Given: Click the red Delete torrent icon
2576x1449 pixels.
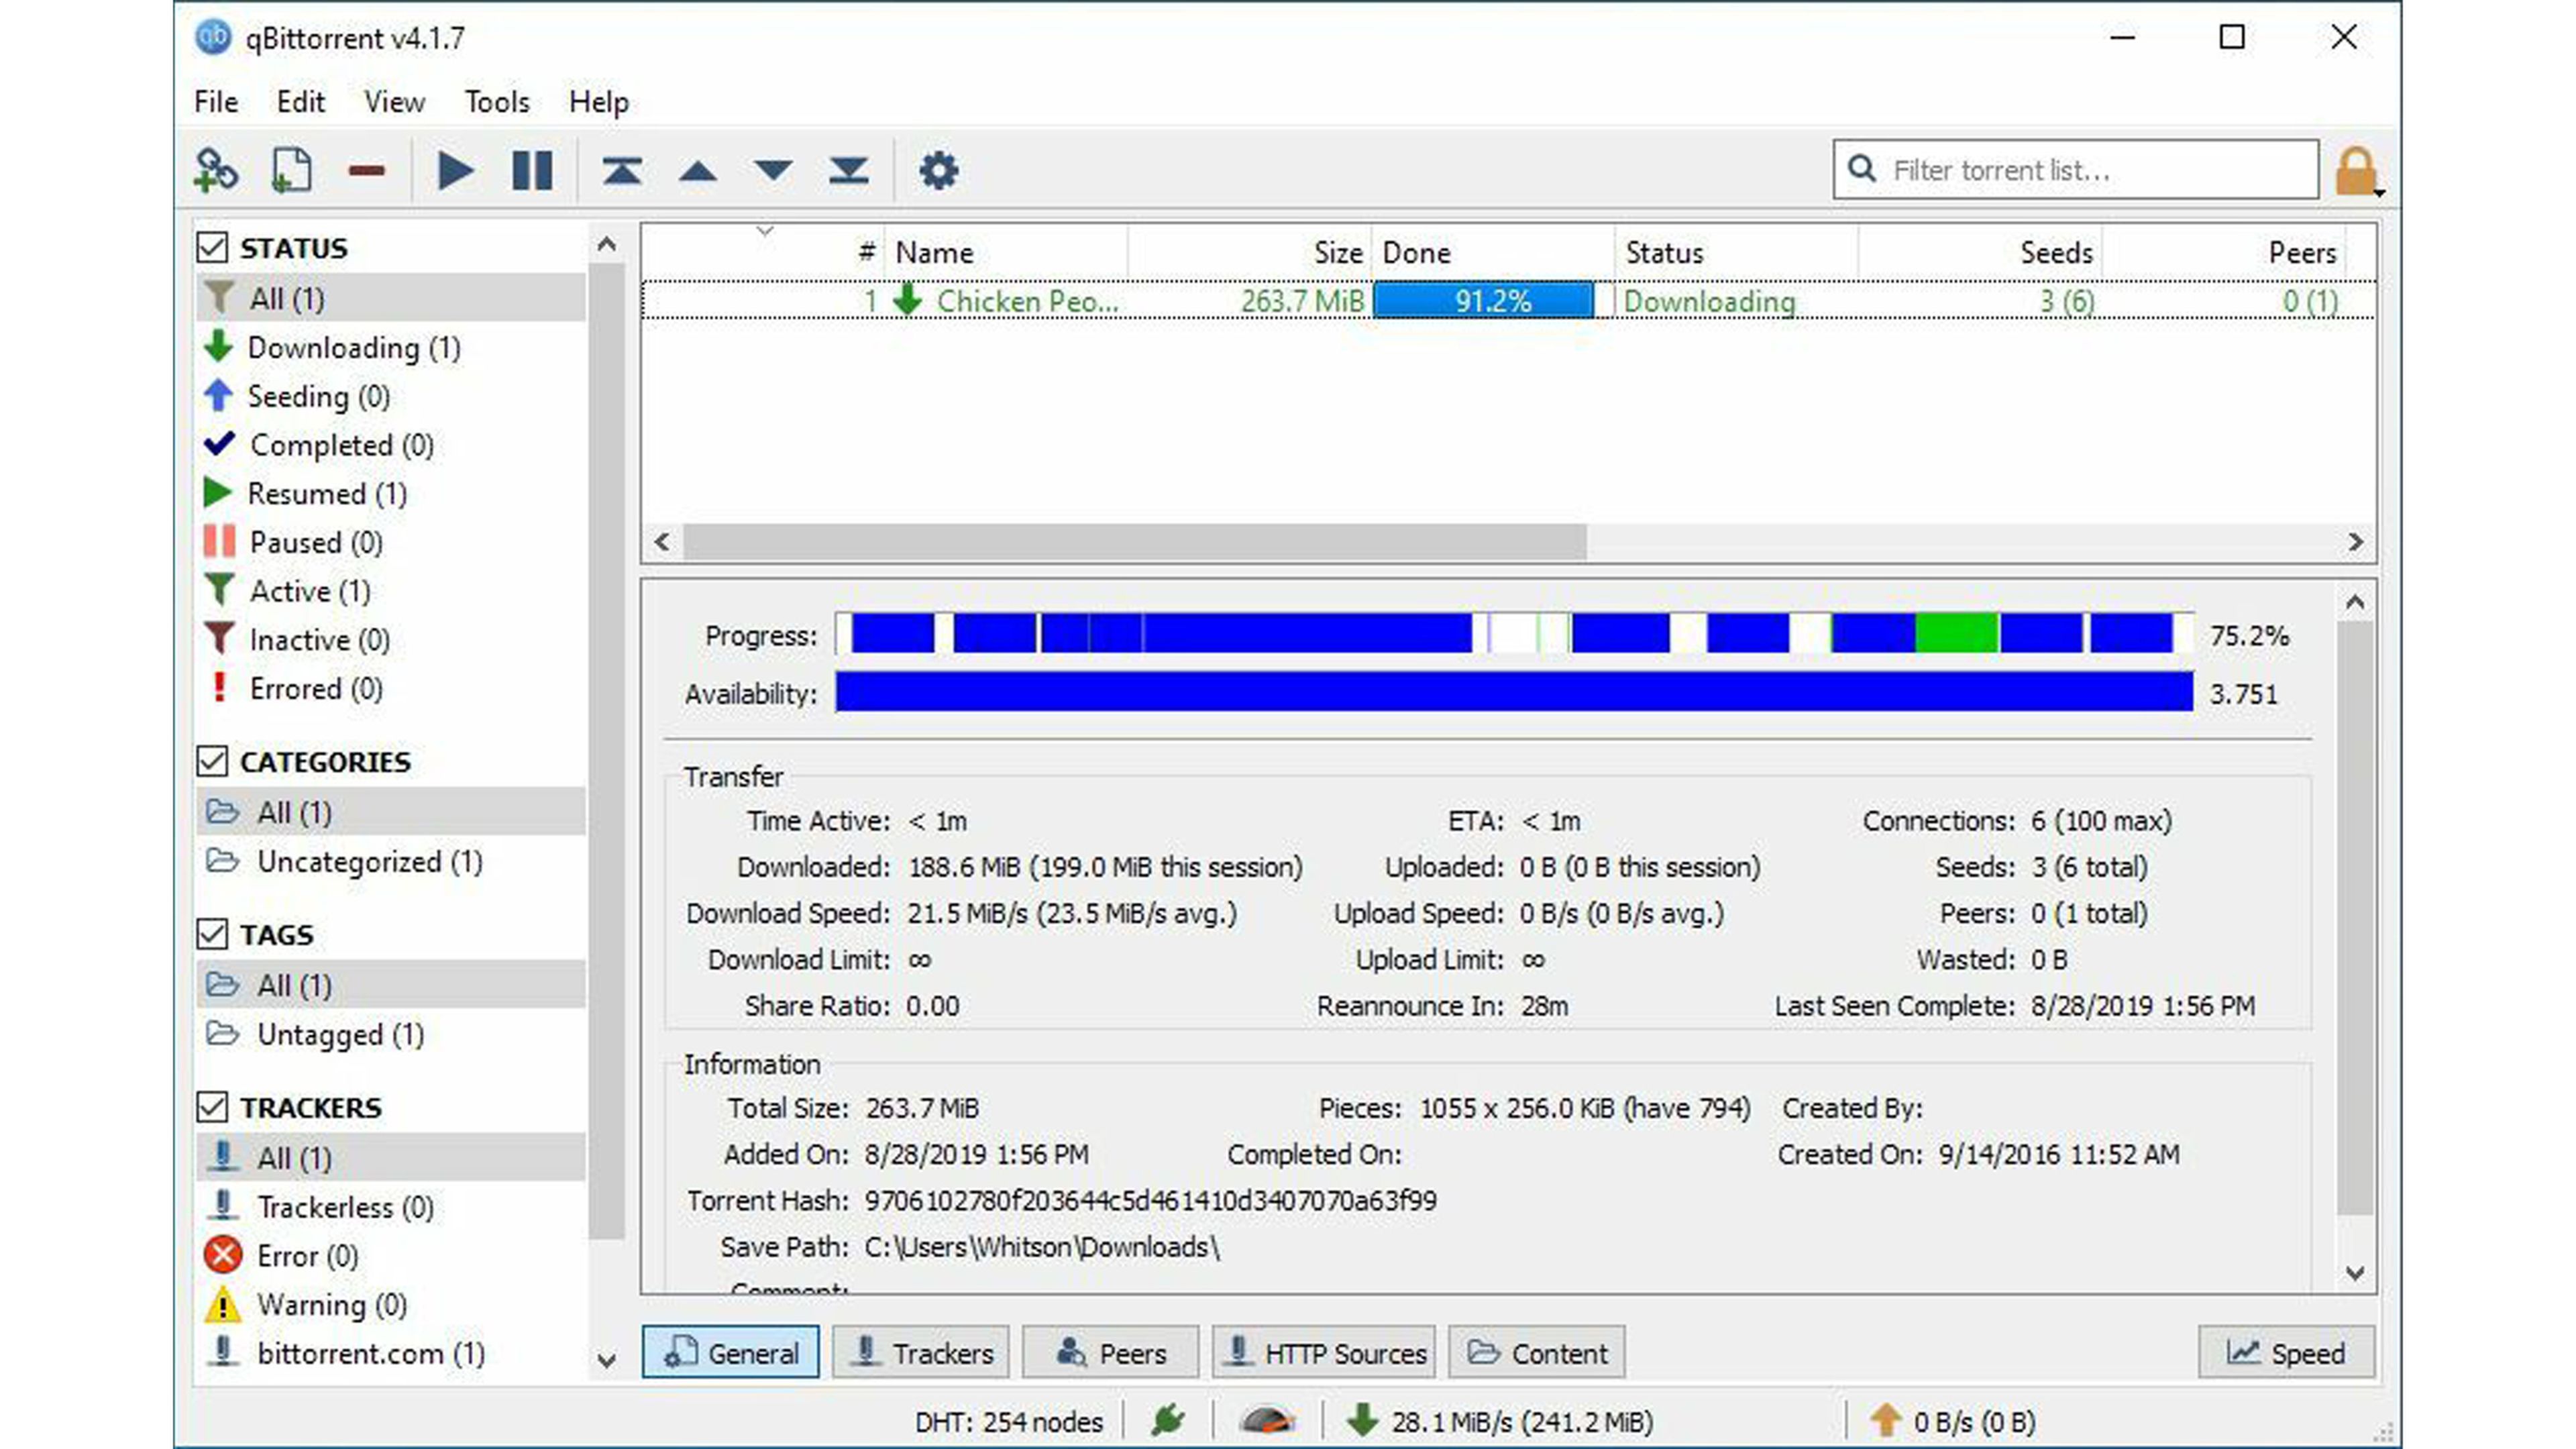Looking at the screenshot, I should [x=367, y=171].
